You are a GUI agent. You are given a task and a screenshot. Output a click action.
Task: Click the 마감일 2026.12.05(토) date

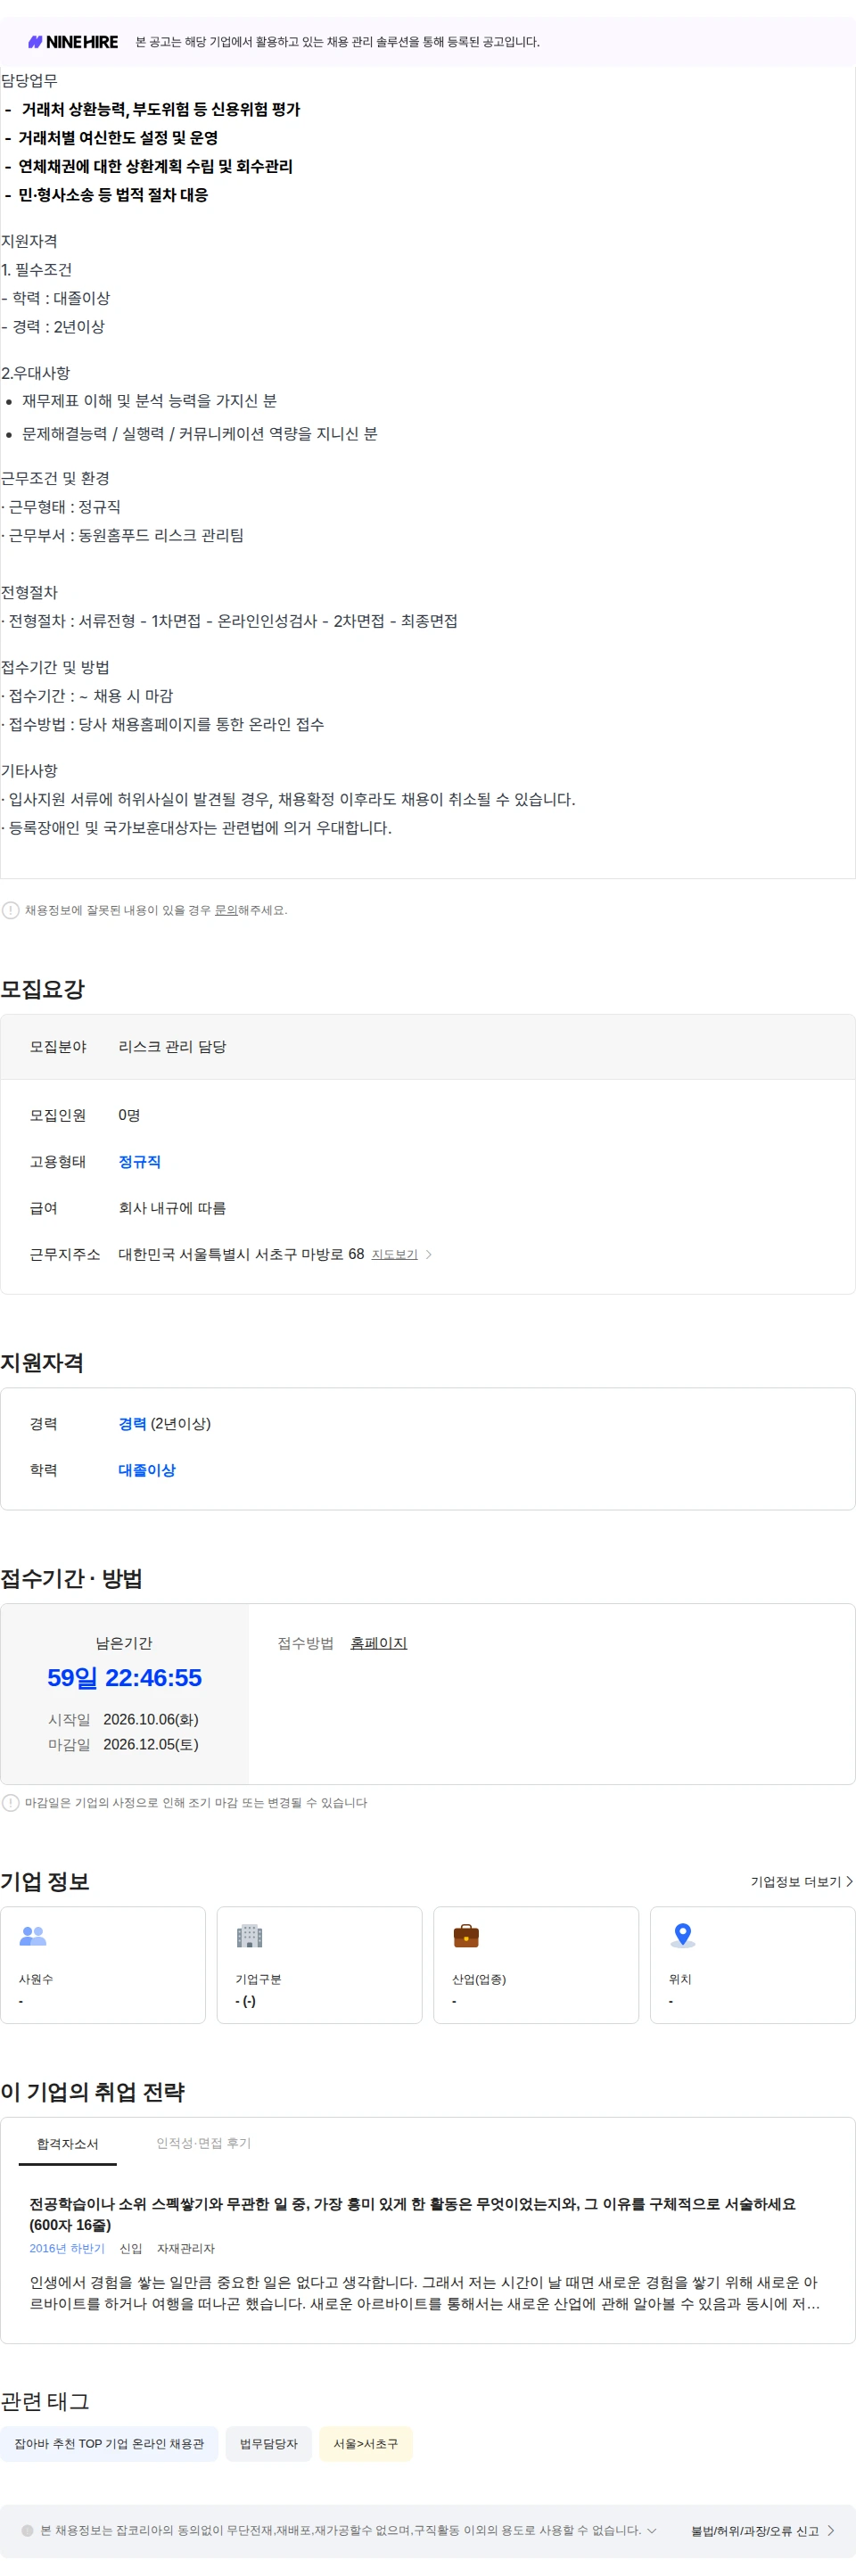[x=150, y=1744]
